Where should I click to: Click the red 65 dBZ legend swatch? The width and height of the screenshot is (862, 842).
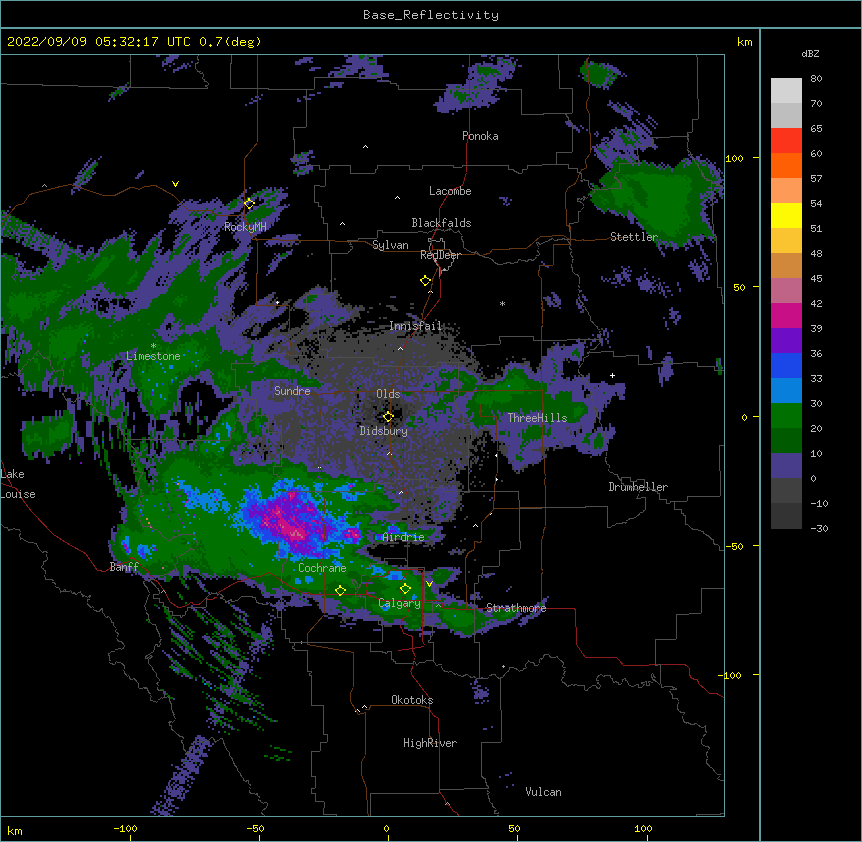786,140
